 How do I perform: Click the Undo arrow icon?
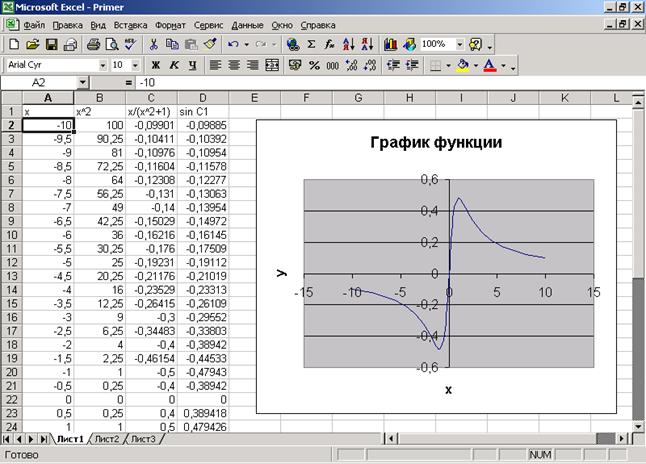point(233,44)
